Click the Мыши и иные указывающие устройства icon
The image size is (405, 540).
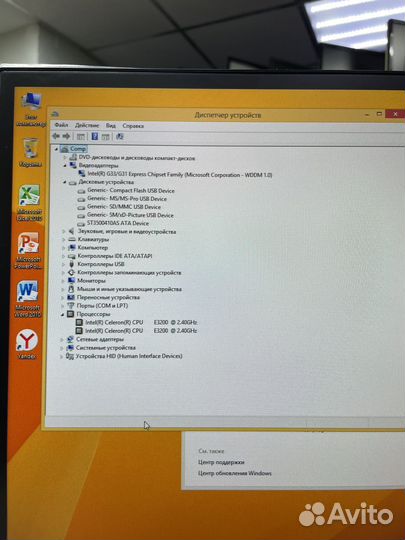[71, 289]
